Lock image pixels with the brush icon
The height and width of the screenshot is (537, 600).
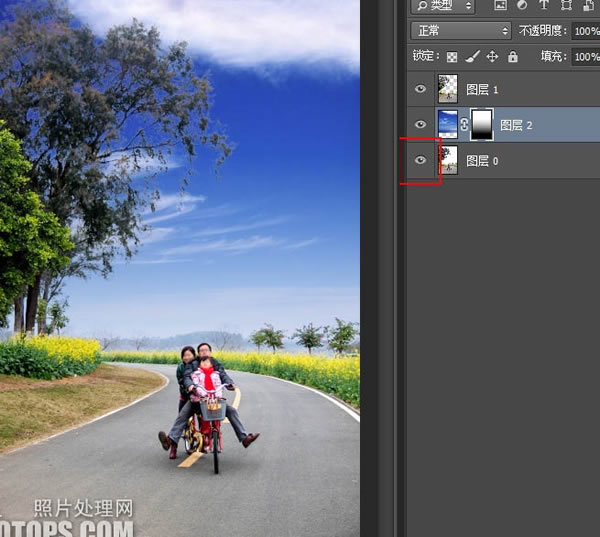click(x=472, y=57)
